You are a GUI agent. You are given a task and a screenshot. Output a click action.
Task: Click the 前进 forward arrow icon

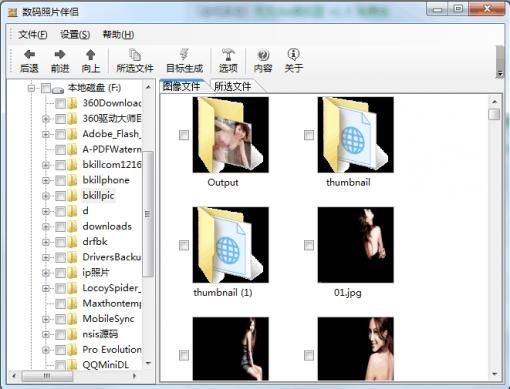tap(60, 54)
